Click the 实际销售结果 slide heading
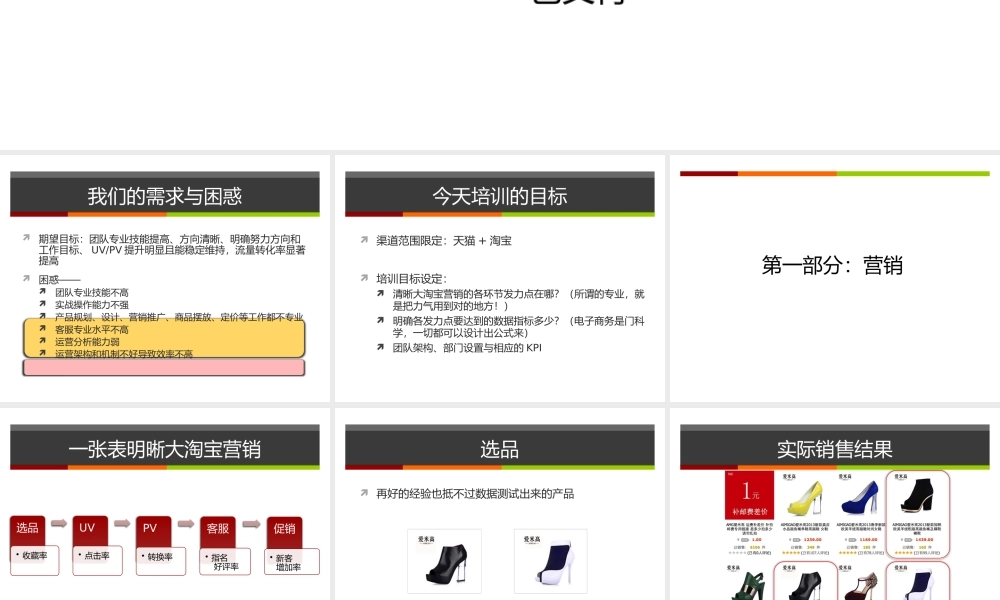 pyautogui.click(x=832, y=450)
